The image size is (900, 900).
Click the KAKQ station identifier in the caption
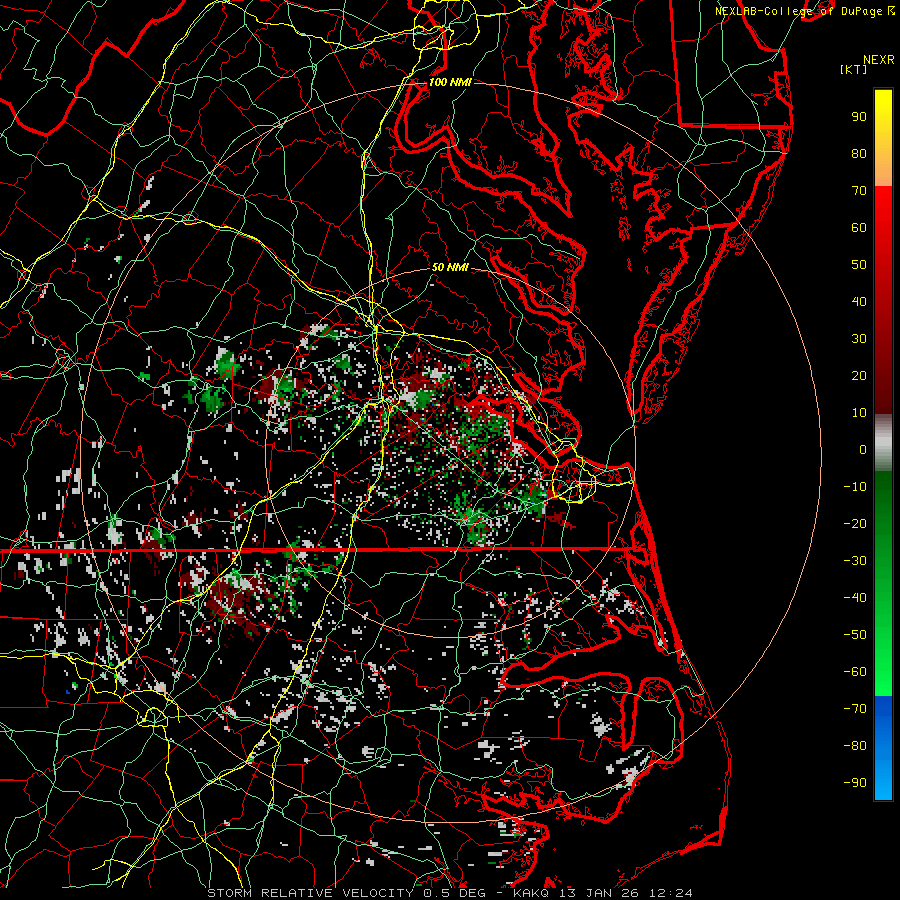pyautogui.click(x=530, y=893)
